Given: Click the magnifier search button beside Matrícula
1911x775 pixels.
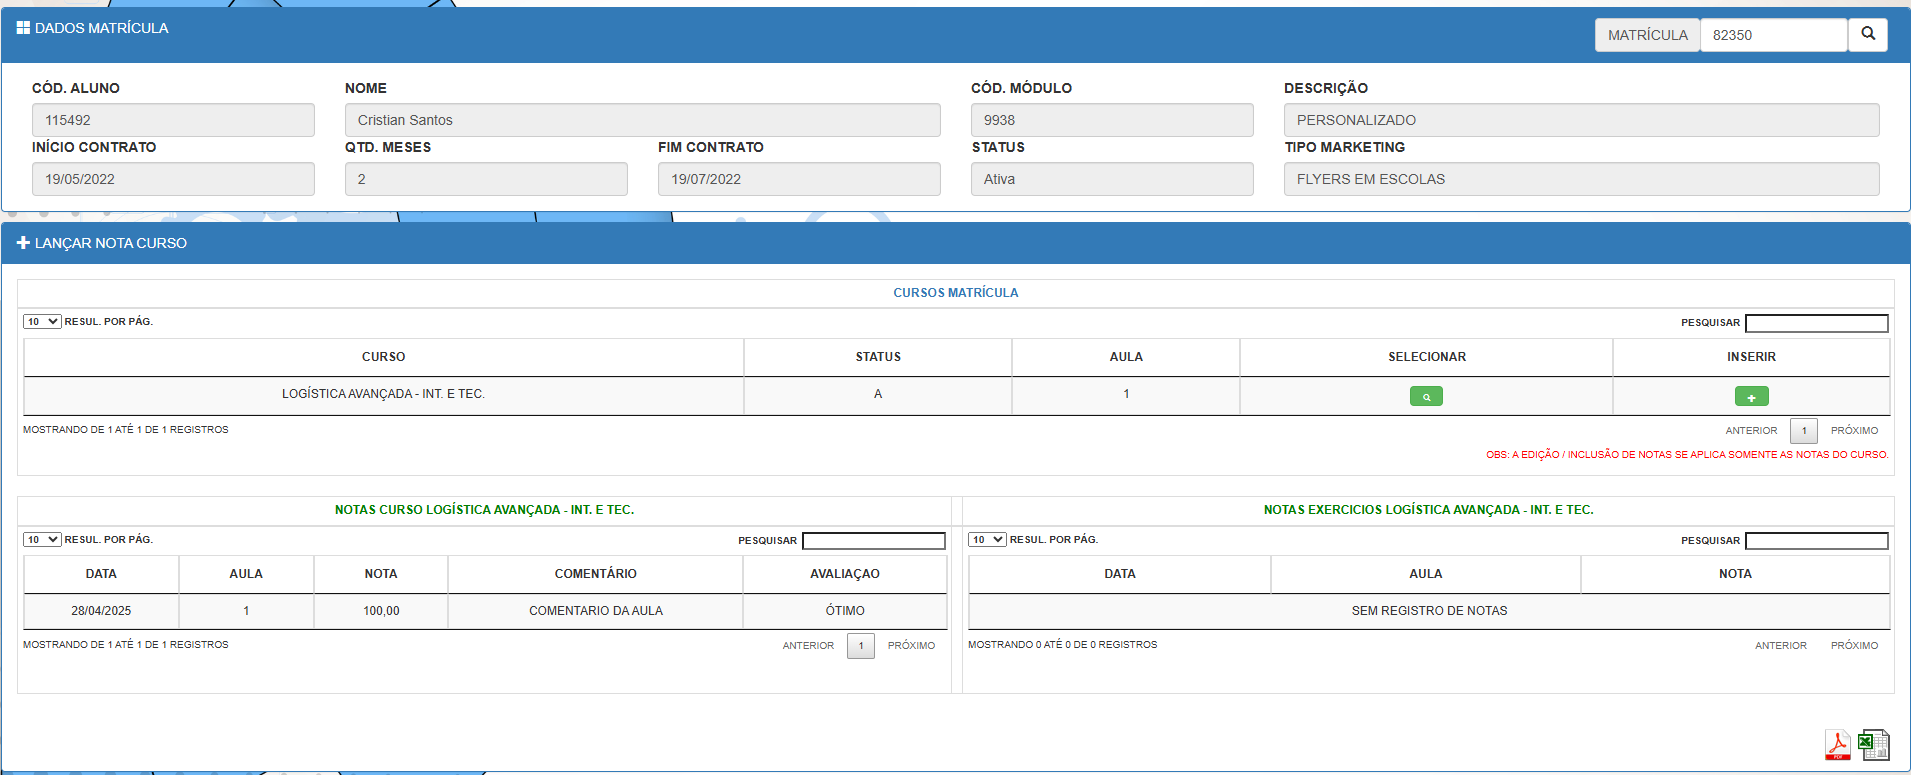Looking at the screenshot, I should 1867,34.
